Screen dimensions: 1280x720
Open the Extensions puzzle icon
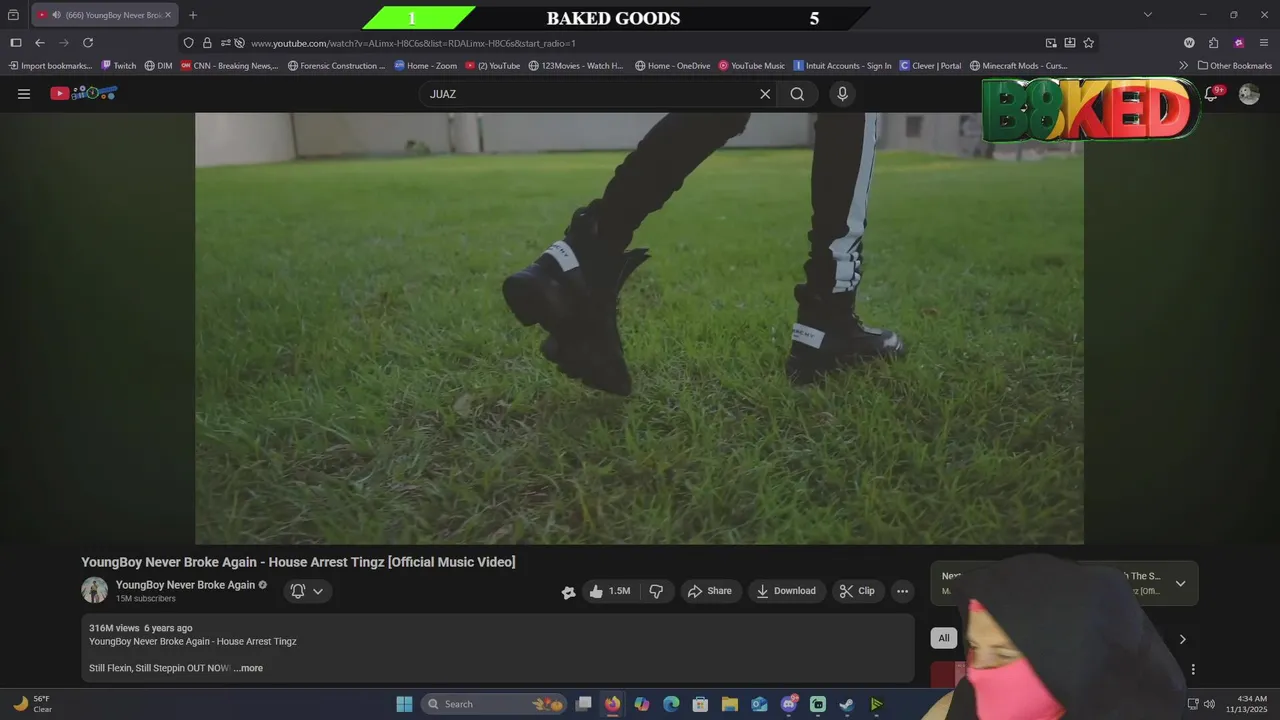point(1214,43)
